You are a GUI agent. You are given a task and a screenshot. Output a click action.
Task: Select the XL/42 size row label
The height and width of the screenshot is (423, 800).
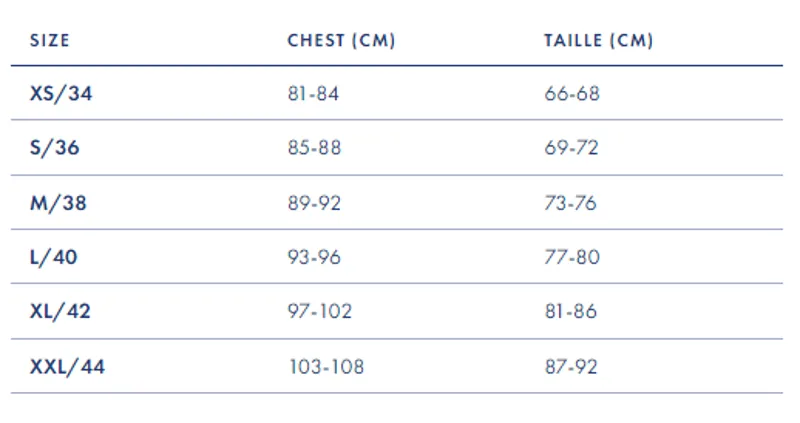click(61, 311)
